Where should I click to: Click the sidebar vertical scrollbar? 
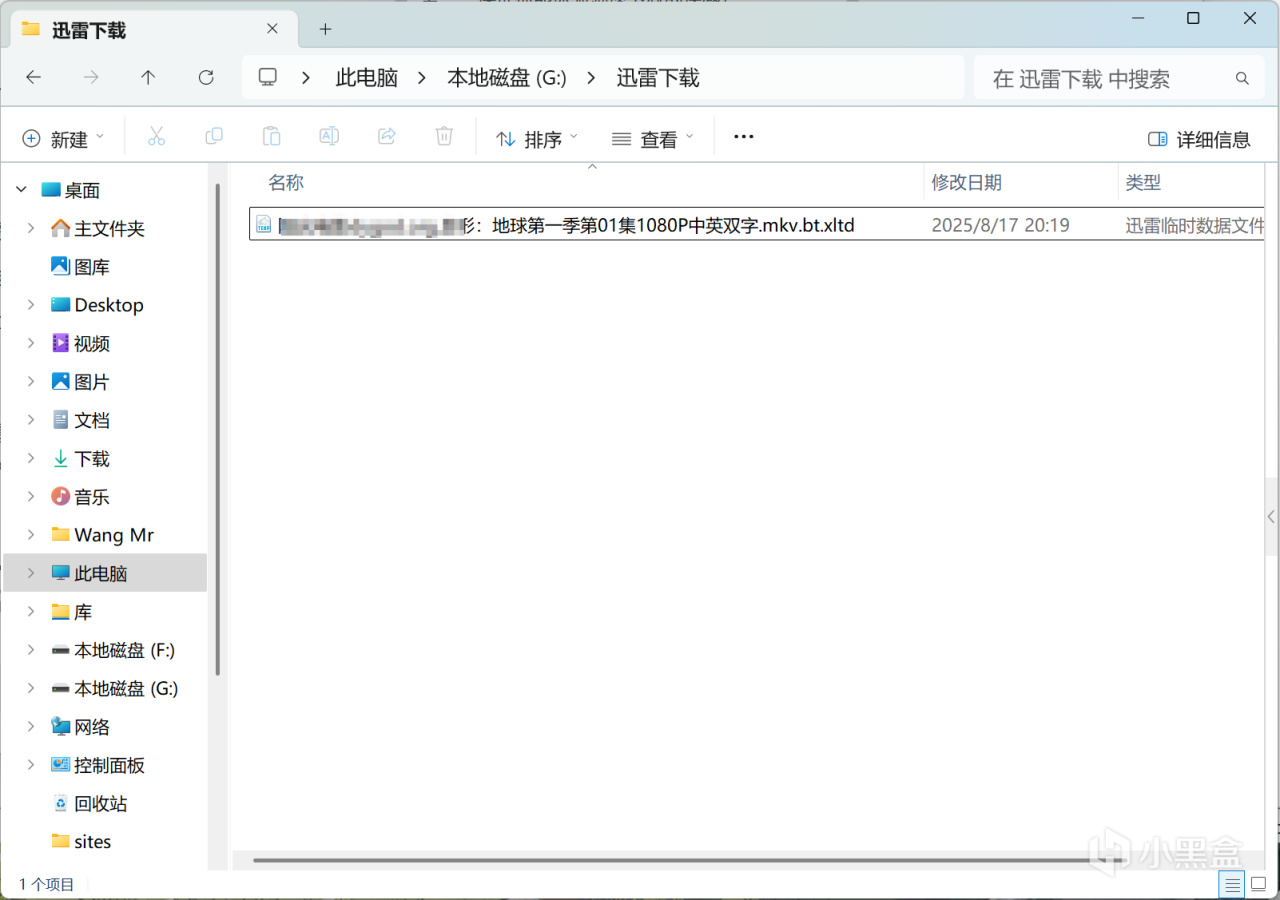(218, 430)
